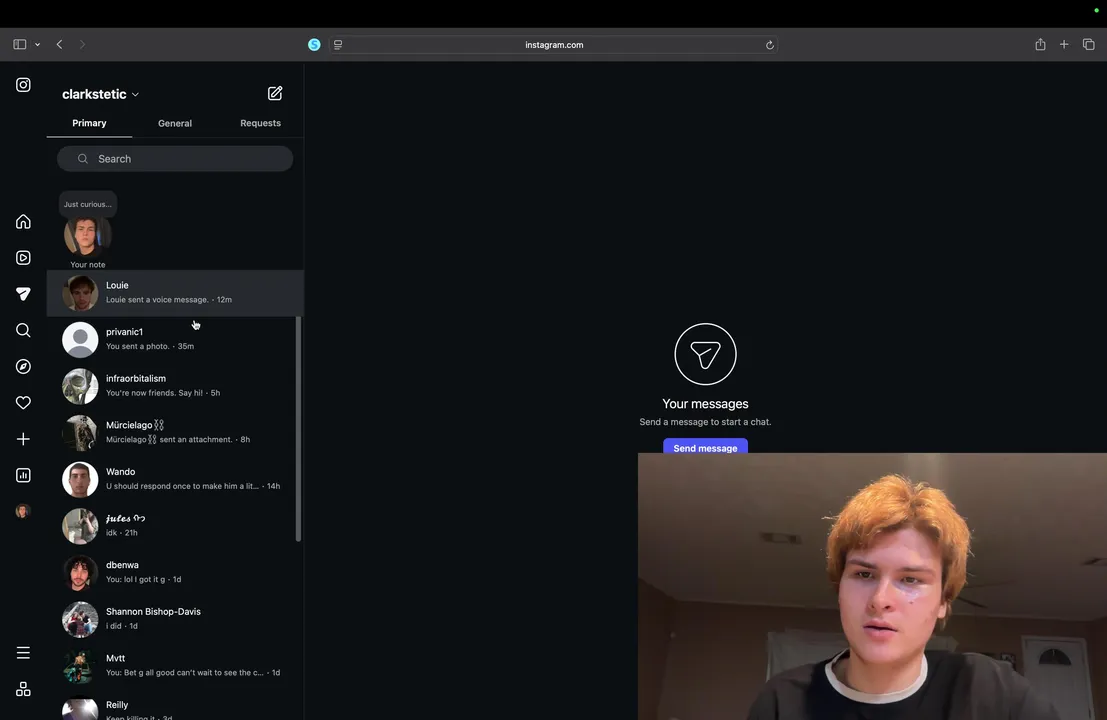Open the Wando conversation

click(175, 479)
